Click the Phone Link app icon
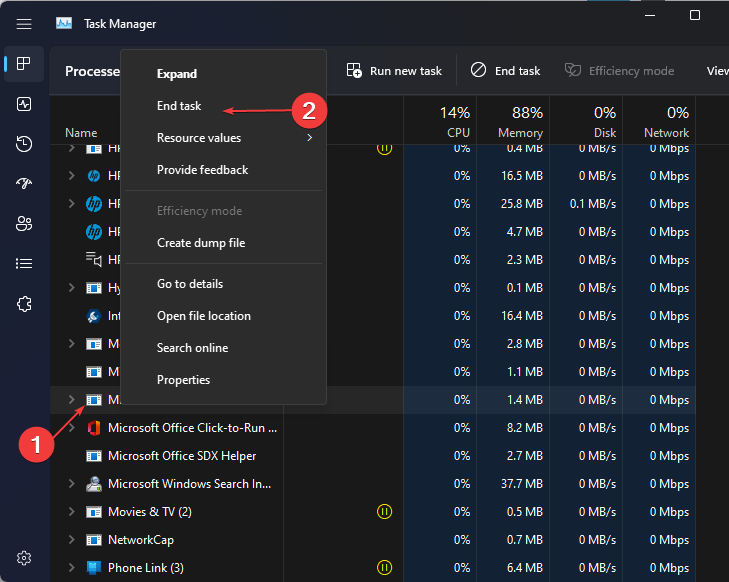The image size is (729, 582). pyautogui.click(x=93, y=568)
